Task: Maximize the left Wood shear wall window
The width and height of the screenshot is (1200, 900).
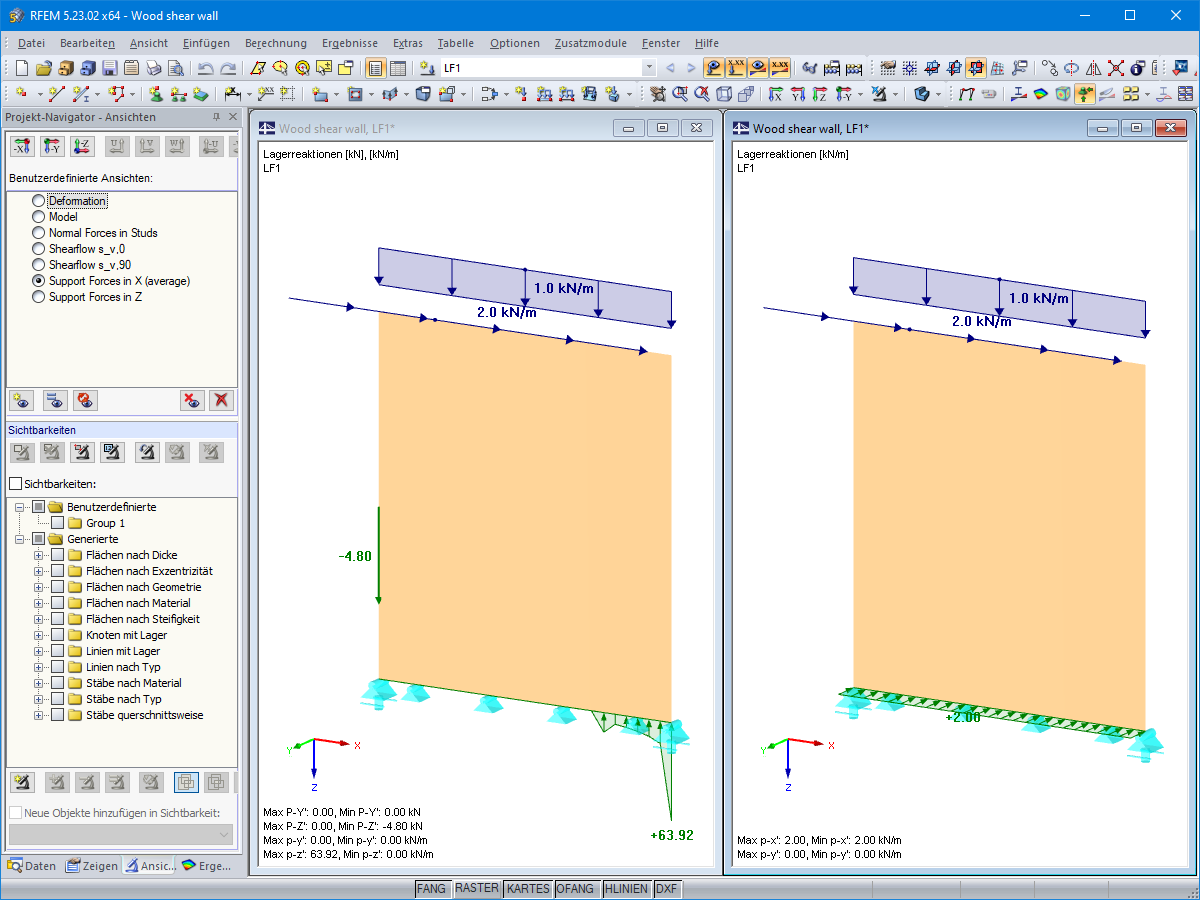Action: click(x=663, y=128)
